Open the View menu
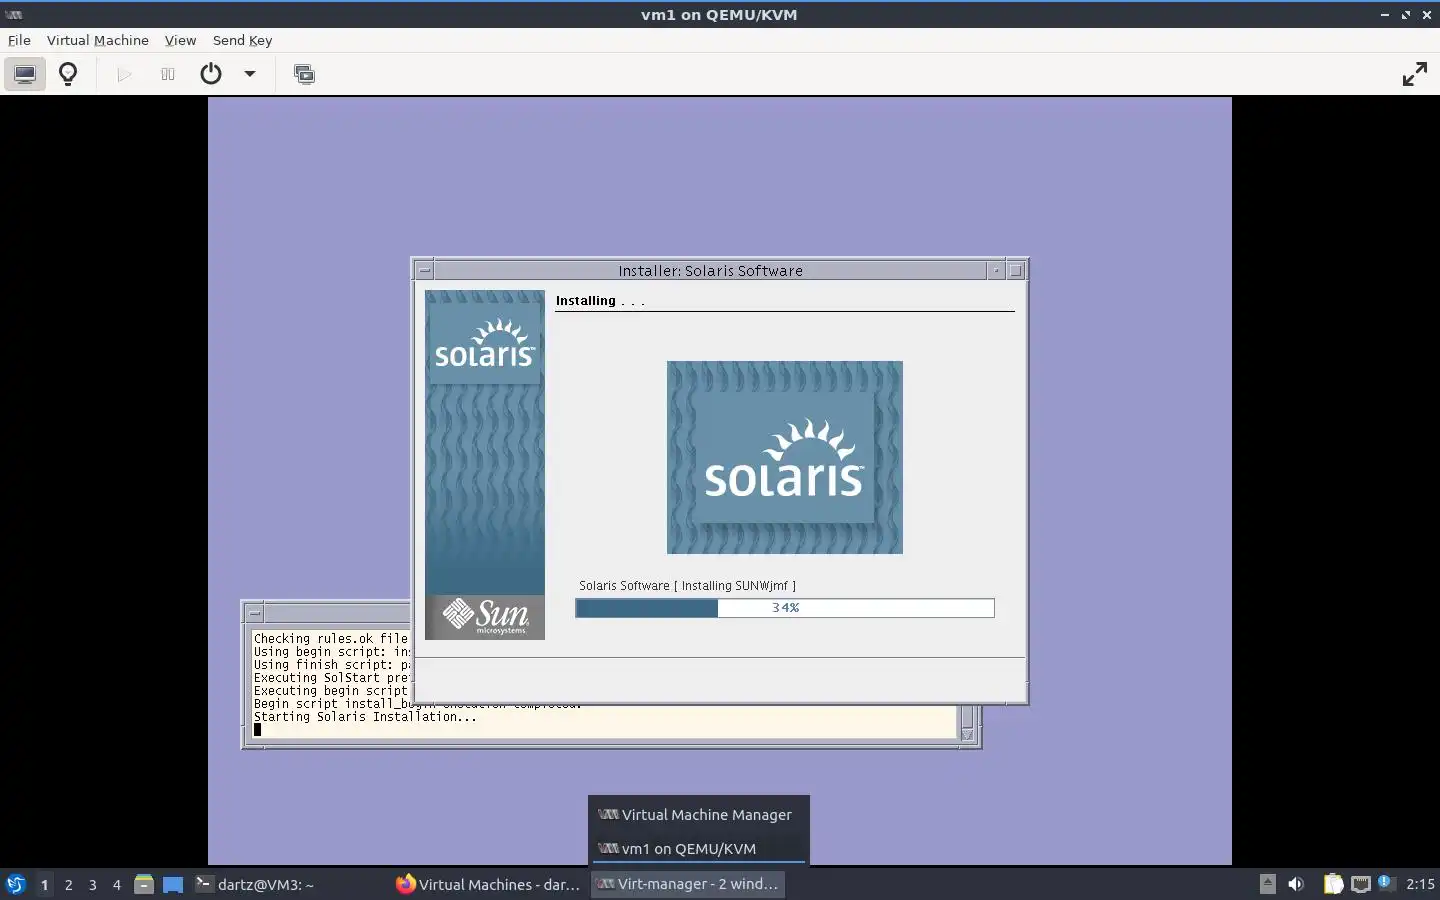1440x900 pixels. click(x=180, y=40)
